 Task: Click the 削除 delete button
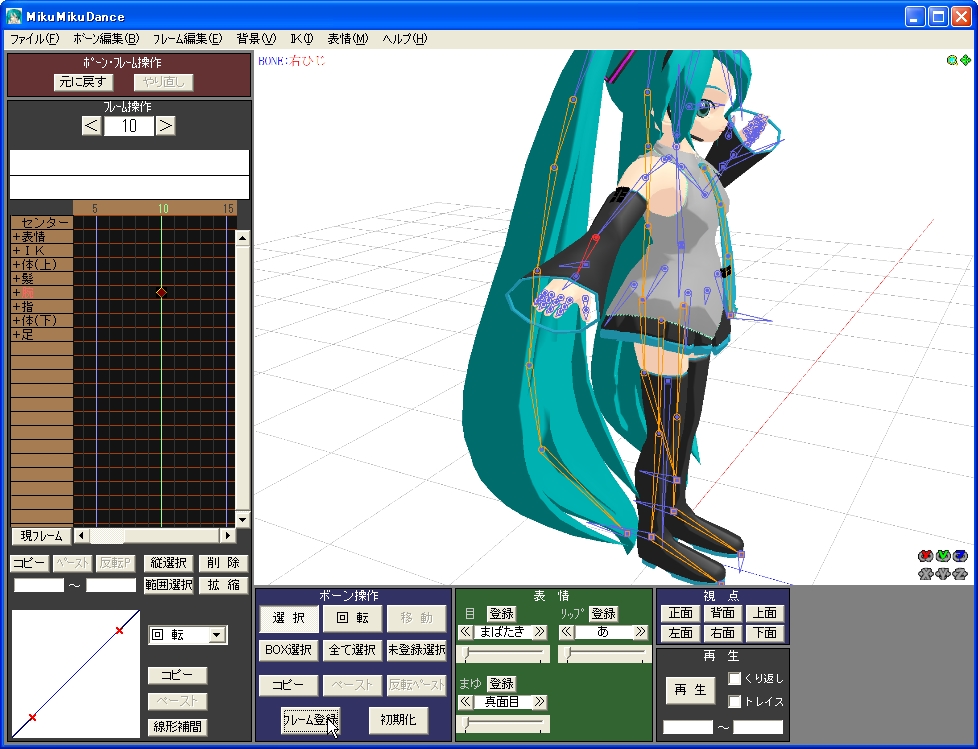223,563
